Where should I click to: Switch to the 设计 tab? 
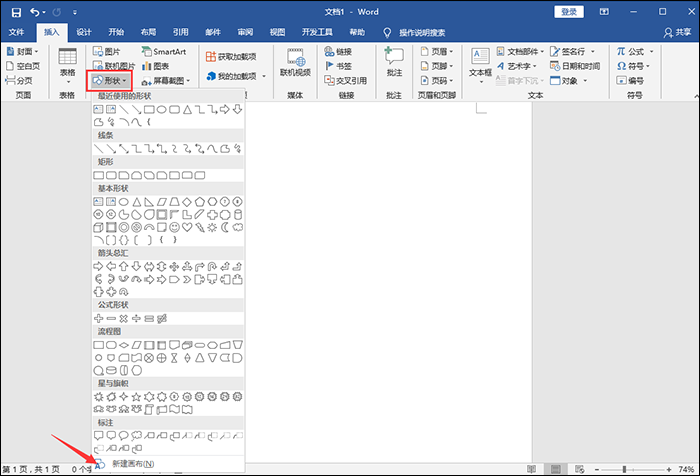point(84,32)
